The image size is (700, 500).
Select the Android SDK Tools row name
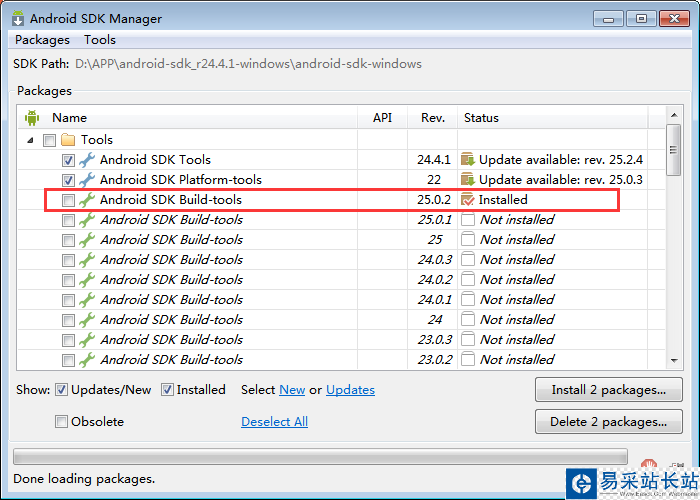click(x=155, y=159)
